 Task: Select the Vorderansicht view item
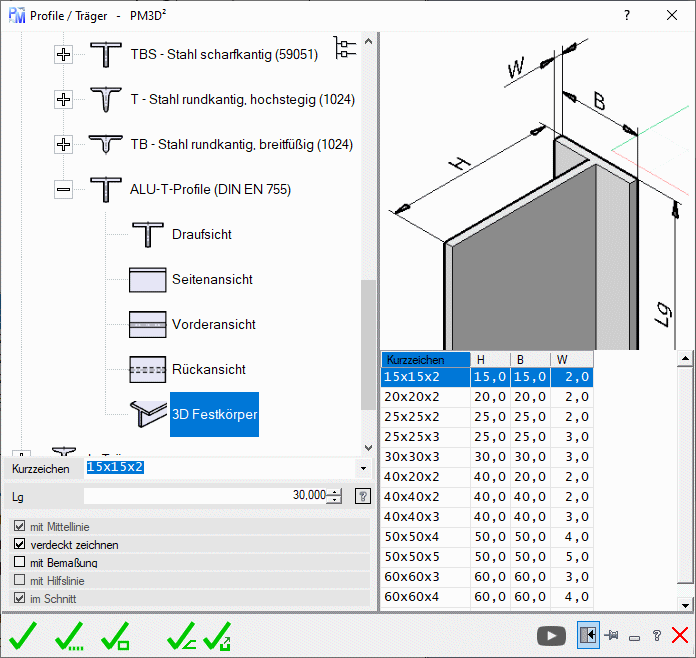213,324
